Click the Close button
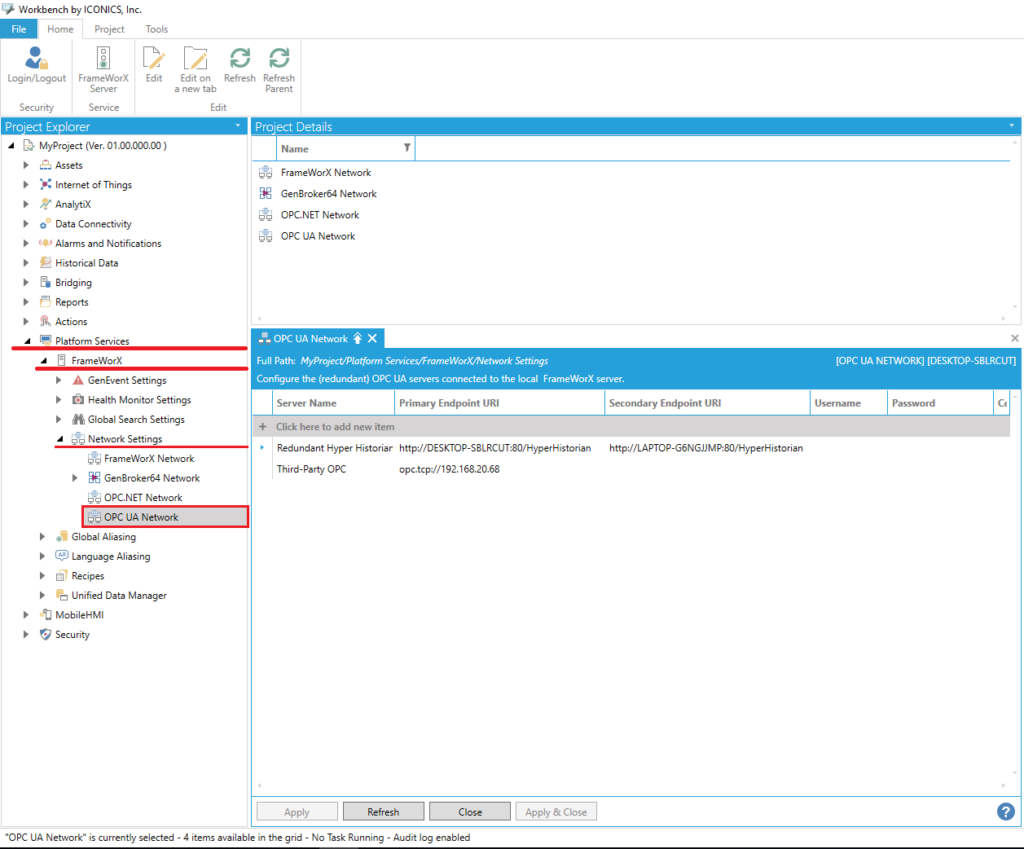This screenshot has width=1024, height=849. click(470, 812)
